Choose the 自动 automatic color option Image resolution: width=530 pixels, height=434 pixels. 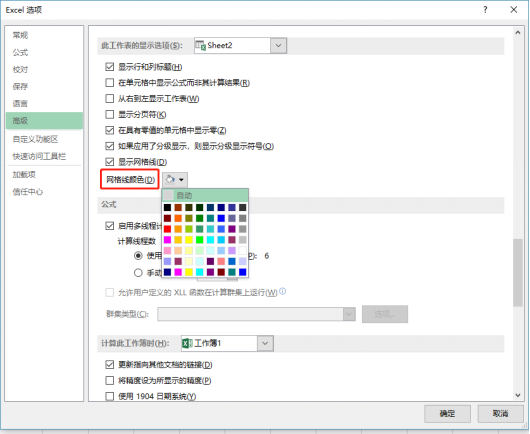(205, 195)
